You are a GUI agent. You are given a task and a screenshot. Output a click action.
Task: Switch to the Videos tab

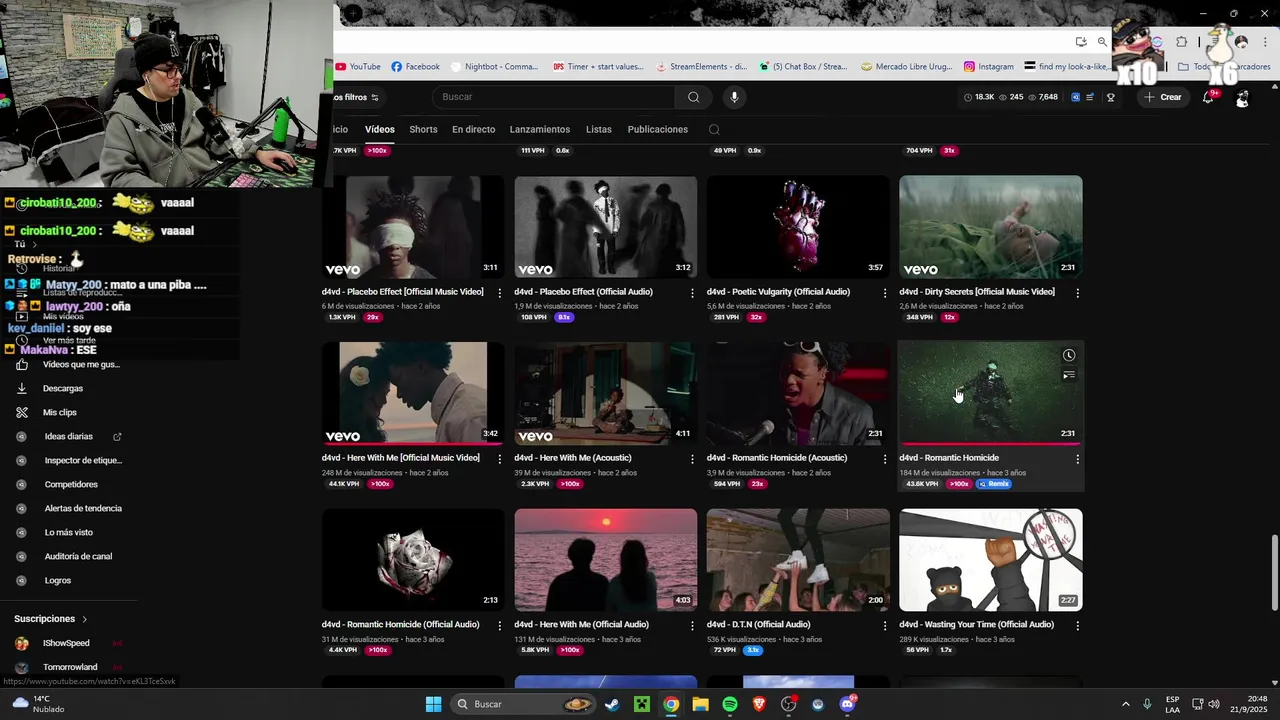tap(380, 129)
